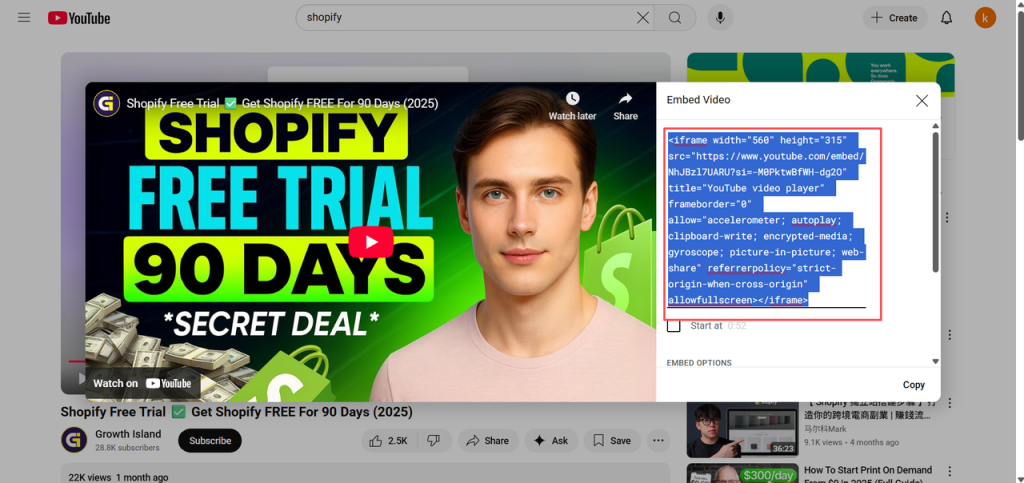Clear the search box text
Image resolution: width=1024 pixels, height=483 pixels.
643,18
